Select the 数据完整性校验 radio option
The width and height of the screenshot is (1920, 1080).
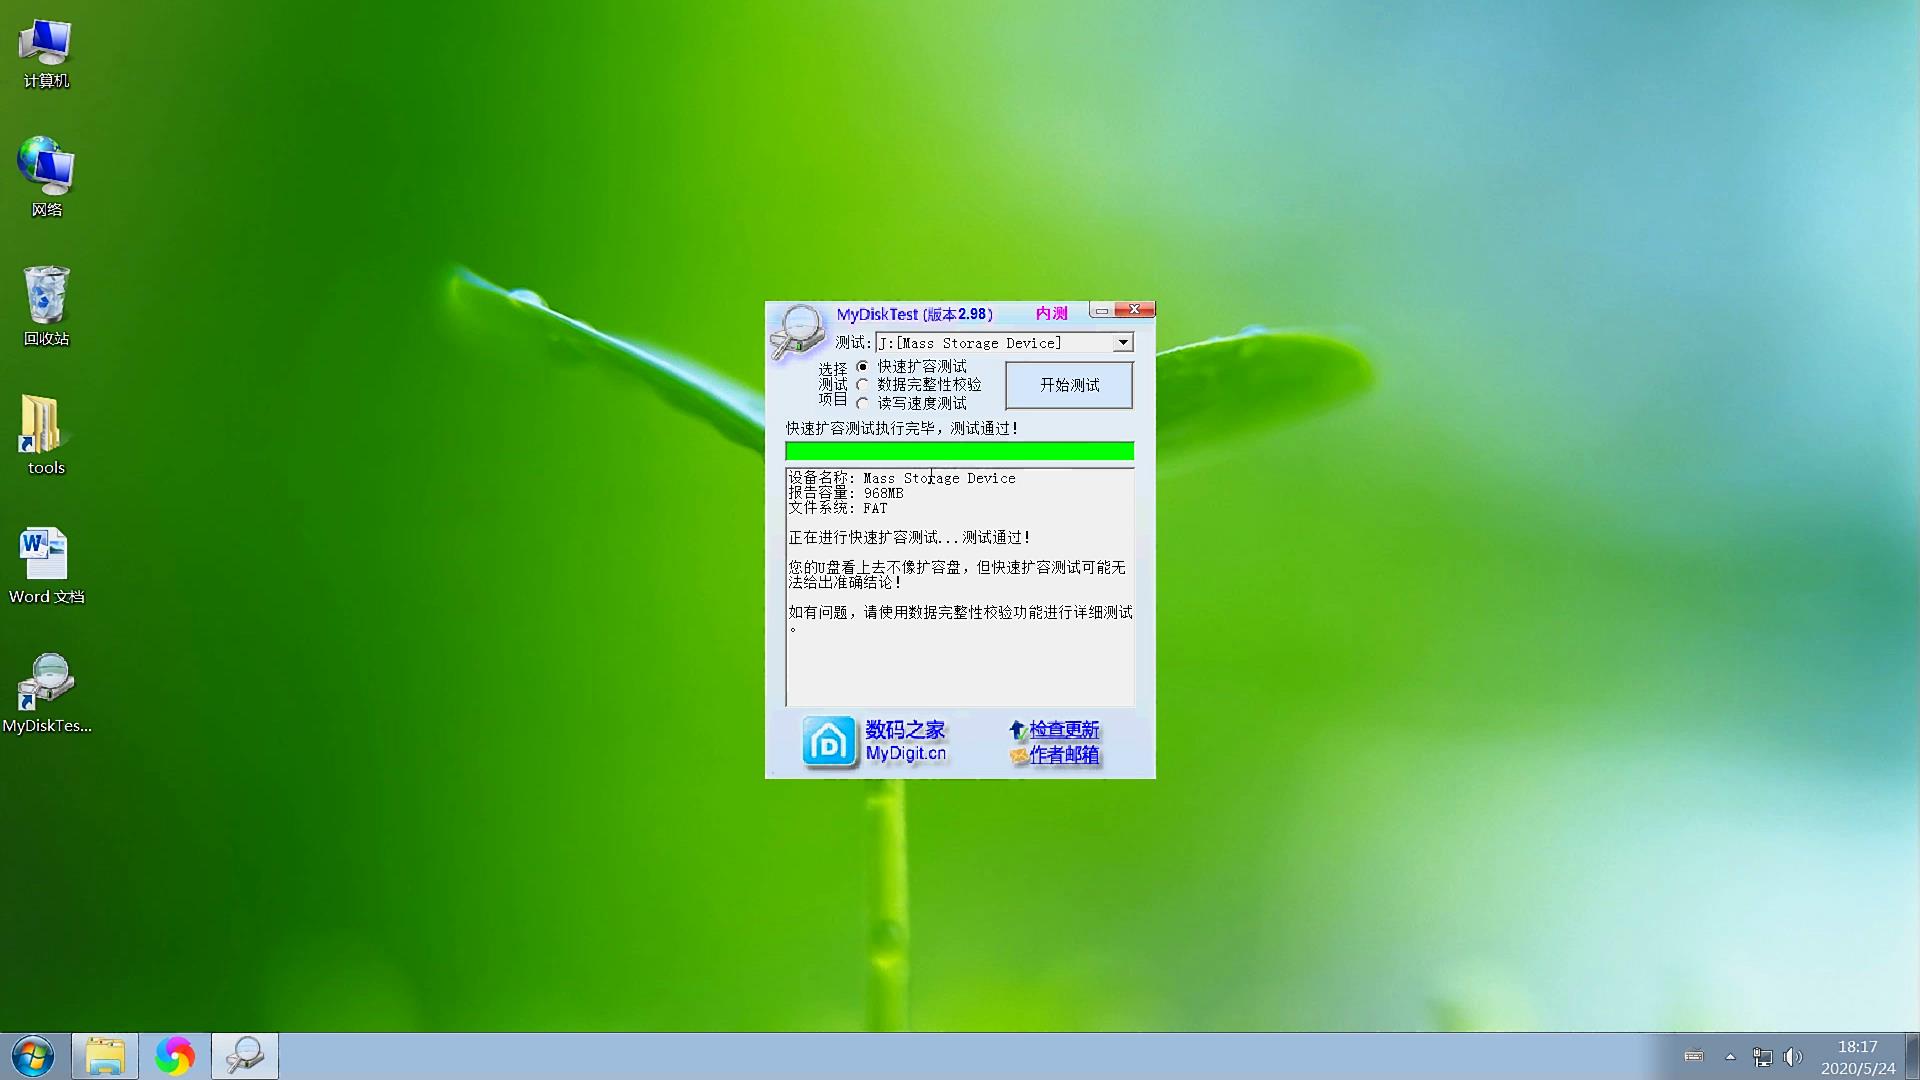[863, 384]
